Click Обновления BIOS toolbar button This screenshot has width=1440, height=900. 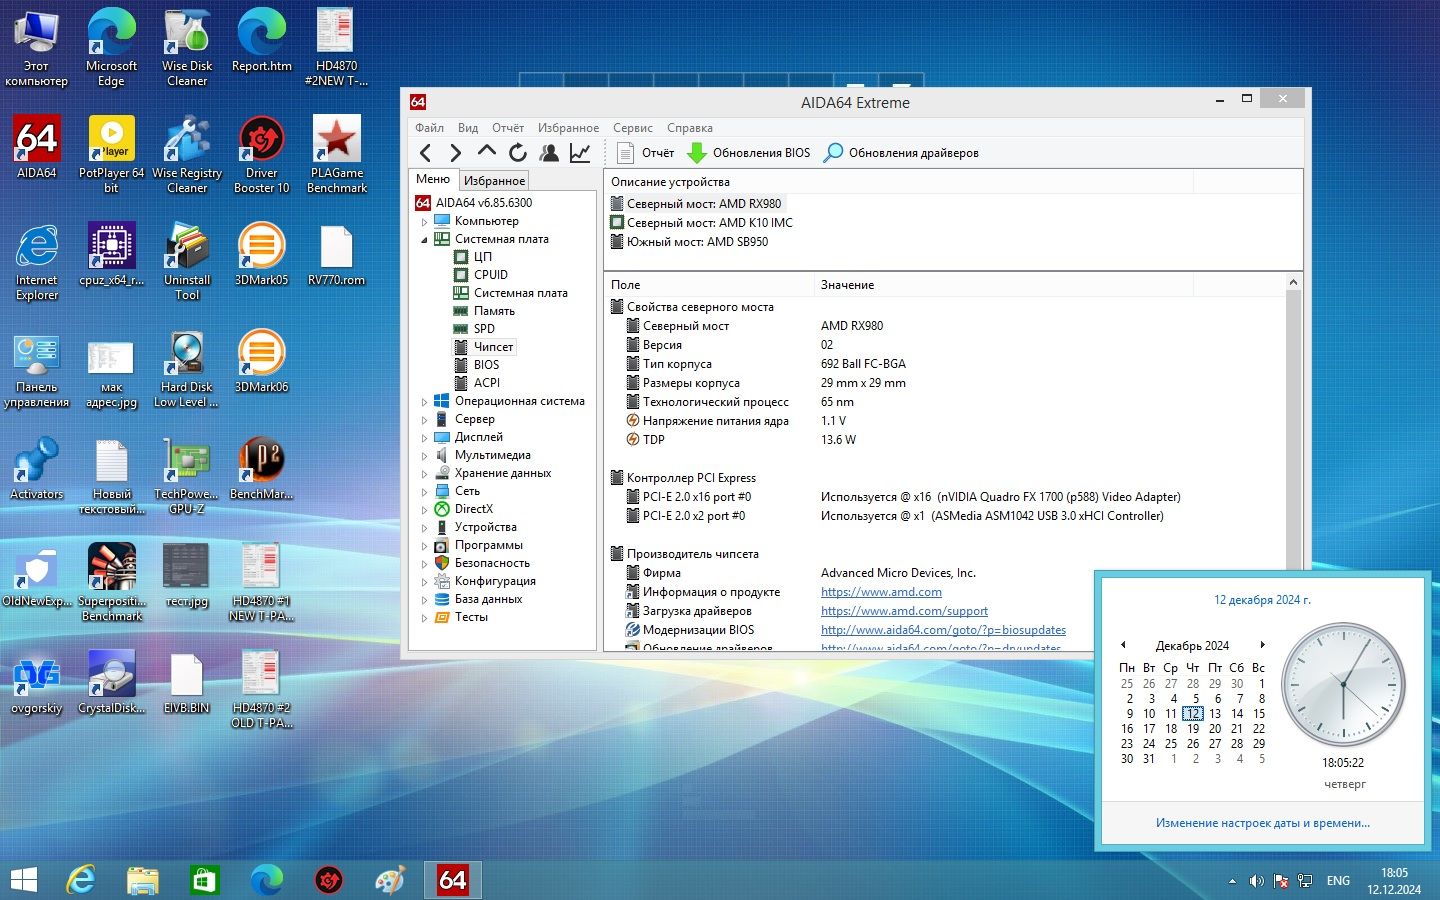(x=748, y=153)
